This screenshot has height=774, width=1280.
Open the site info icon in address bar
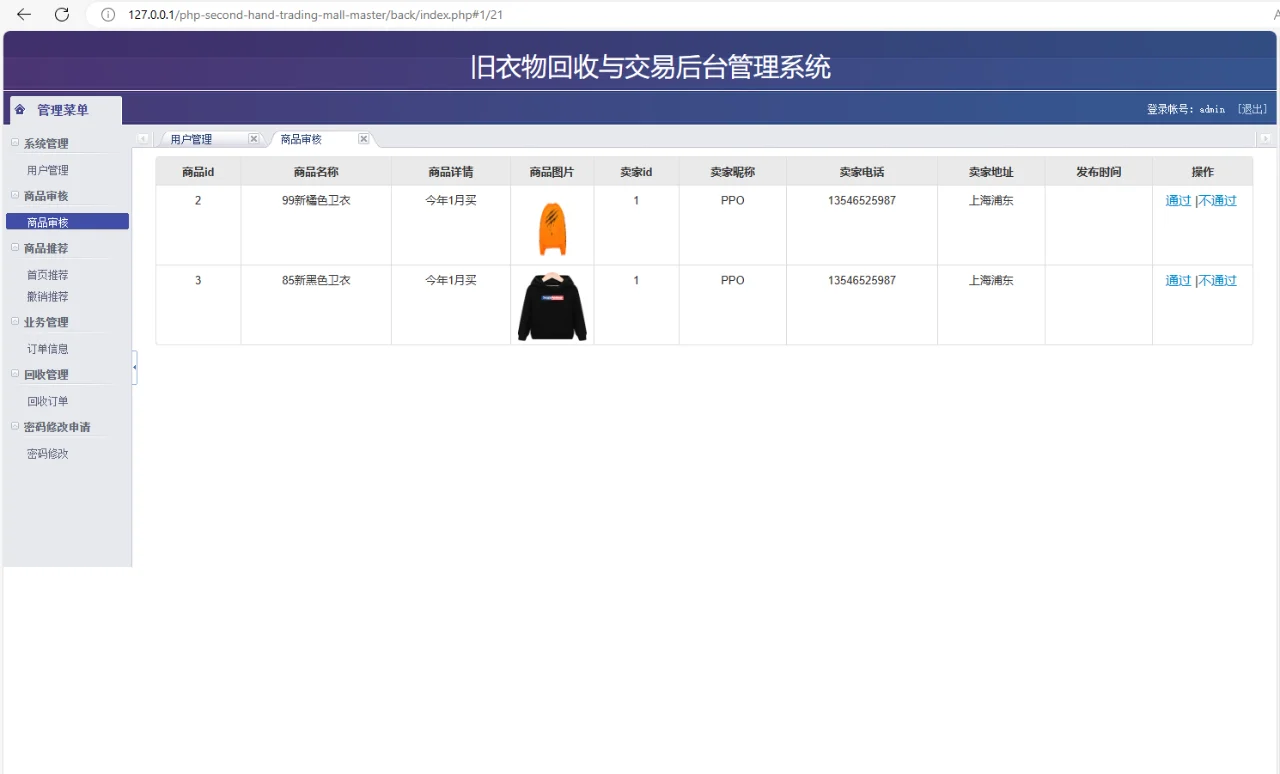107,15
